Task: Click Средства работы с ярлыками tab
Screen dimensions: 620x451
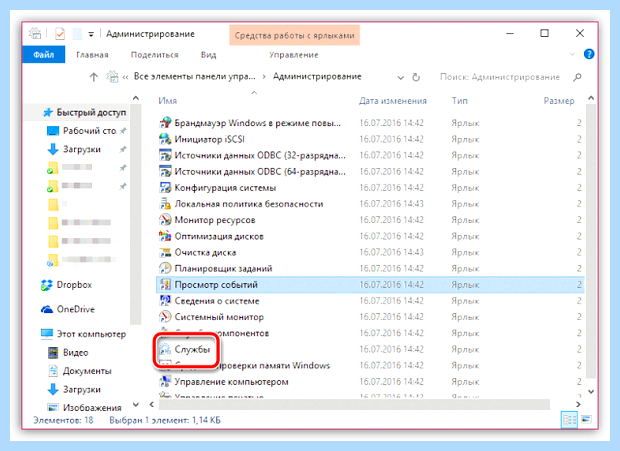Action: (x=294, y=35)
